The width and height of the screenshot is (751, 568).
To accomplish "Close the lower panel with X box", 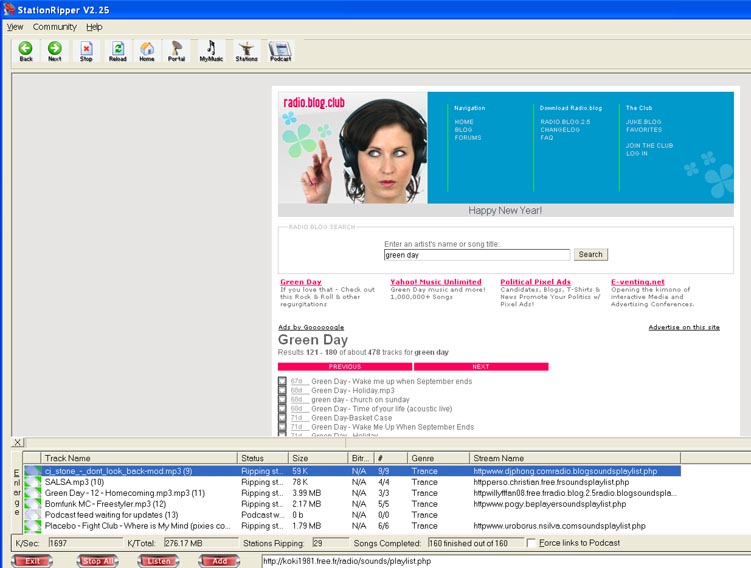I will tap(17, 442).
